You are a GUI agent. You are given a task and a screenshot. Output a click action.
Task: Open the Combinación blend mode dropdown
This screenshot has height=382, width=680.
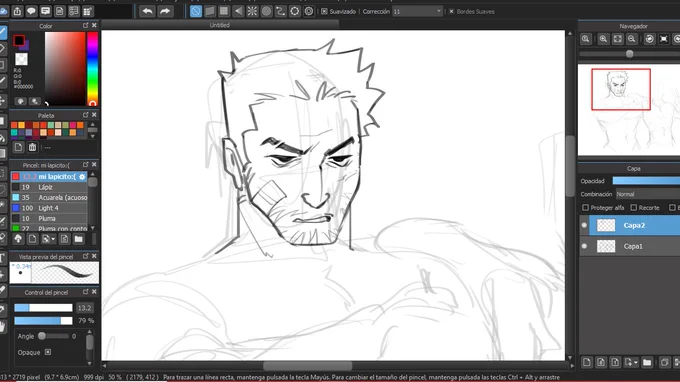point(647,194)
